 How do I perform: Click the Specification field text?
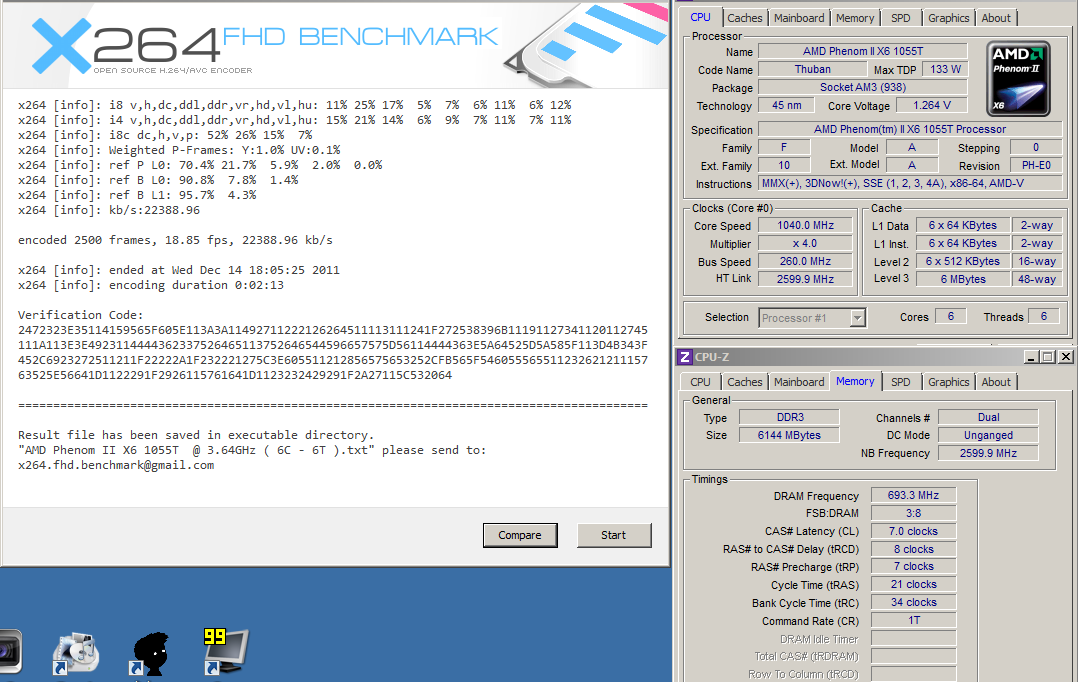pyautogui.click(x=910, y=129)
